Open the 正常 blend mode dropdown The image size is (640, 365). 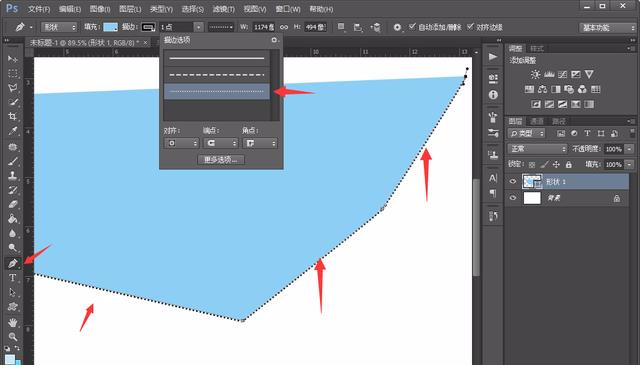[x=537, y=149]
